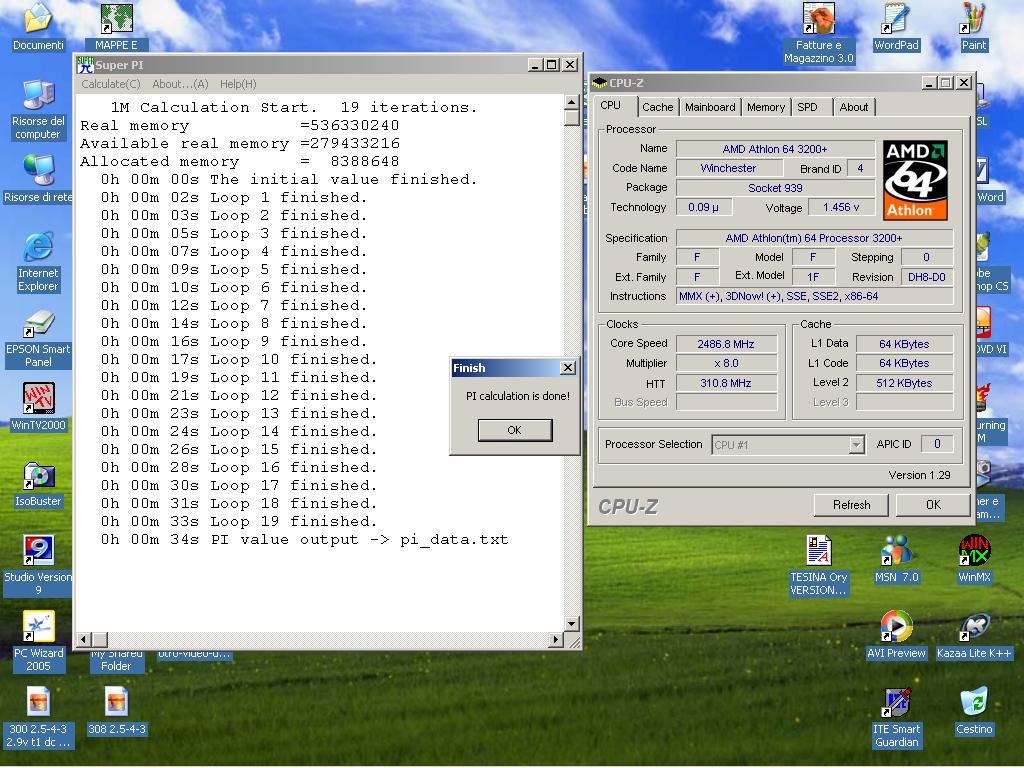Click the Super PI scroll left arrow
This screenshot has width=1024, height=768.
84,639
